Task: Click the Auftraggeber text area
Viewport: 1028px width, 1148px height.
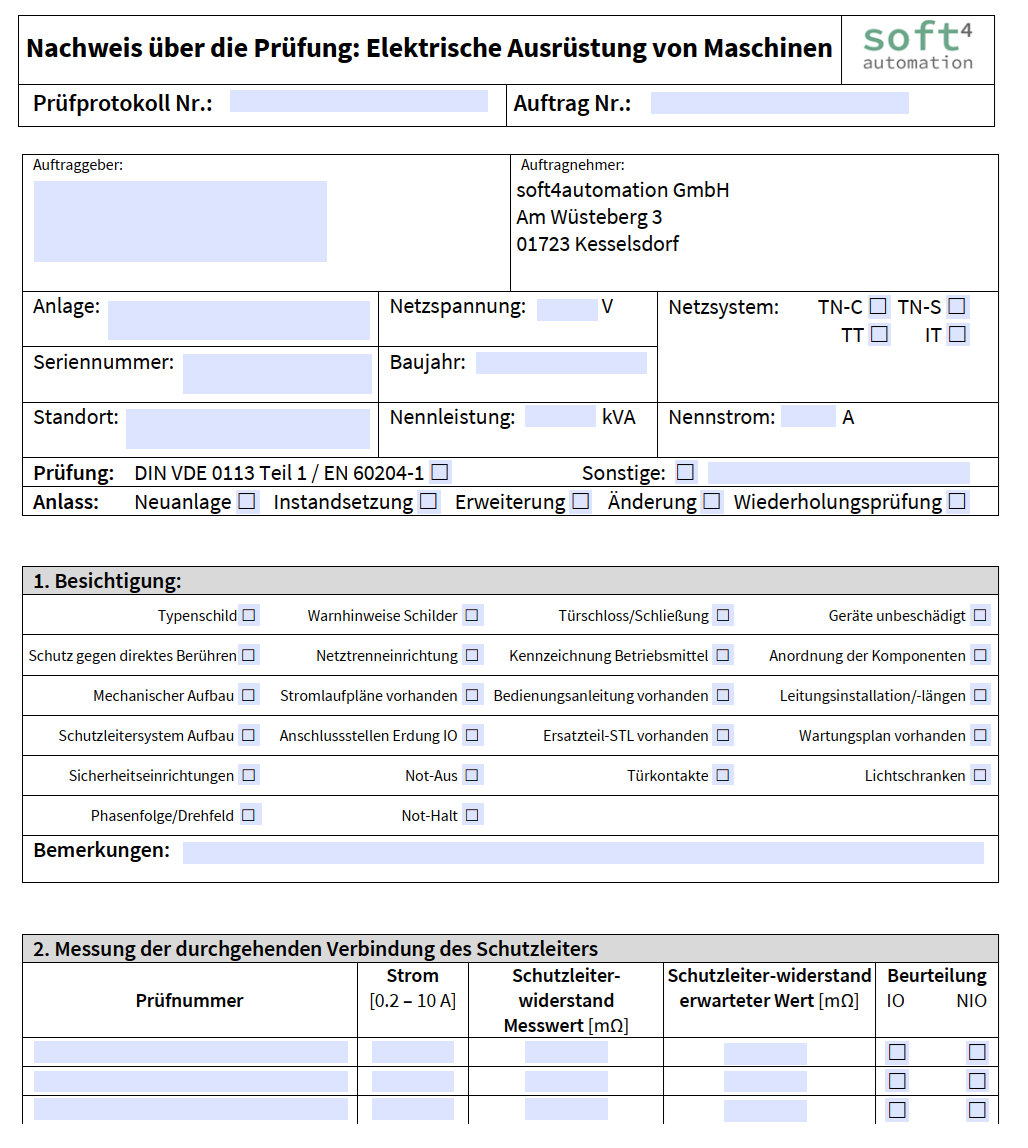Action: point(180,221)
